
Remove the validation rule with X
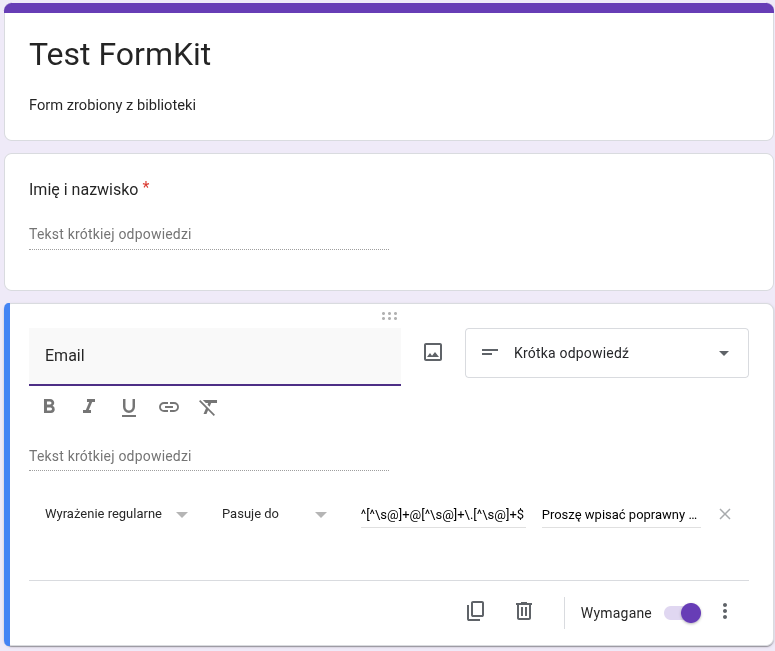click(725, 514)
